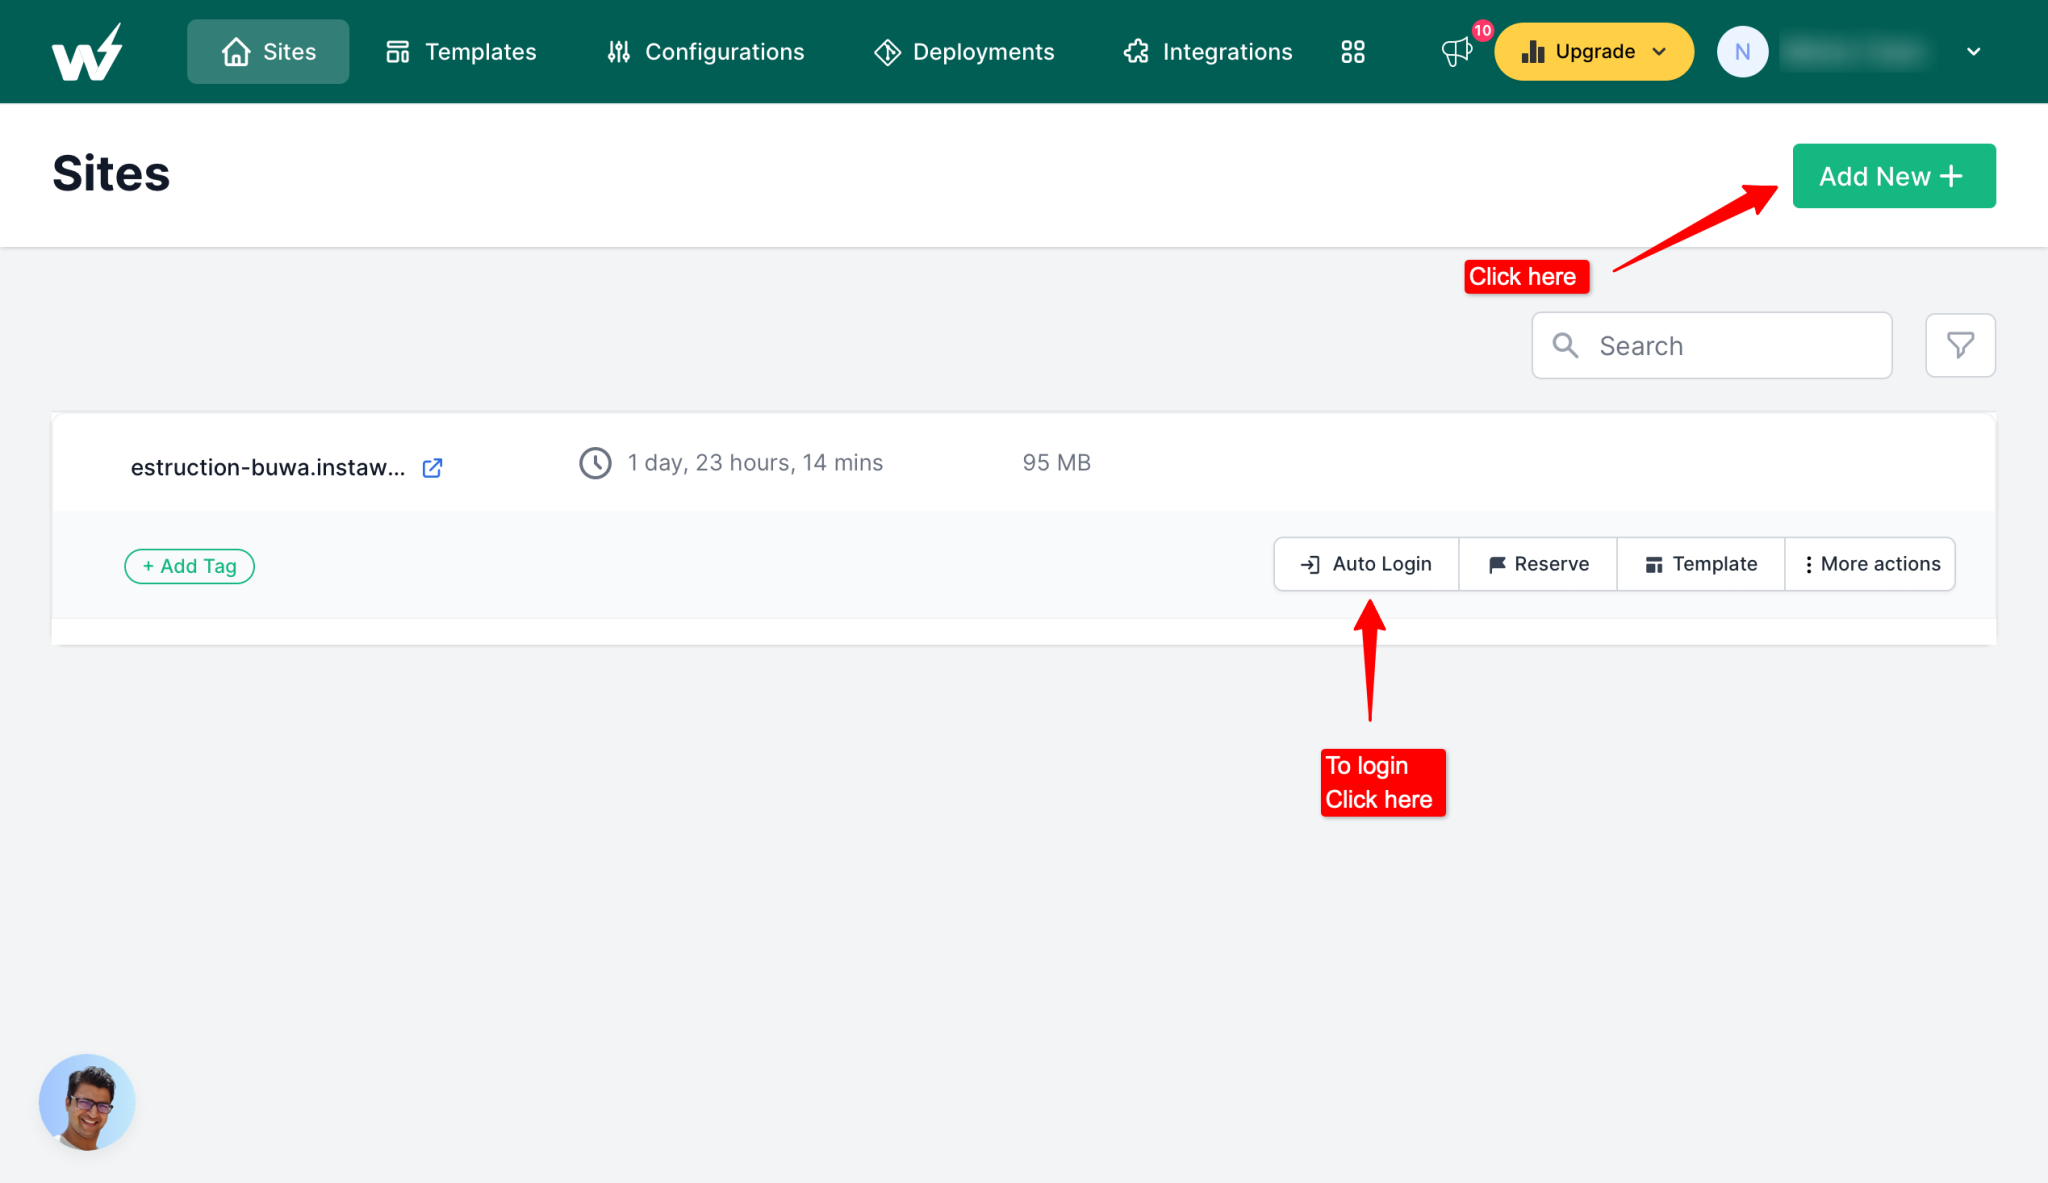Navigate to the Deployments section
The width and height of the screenshot is (2048, 1183).
[983, 51]
